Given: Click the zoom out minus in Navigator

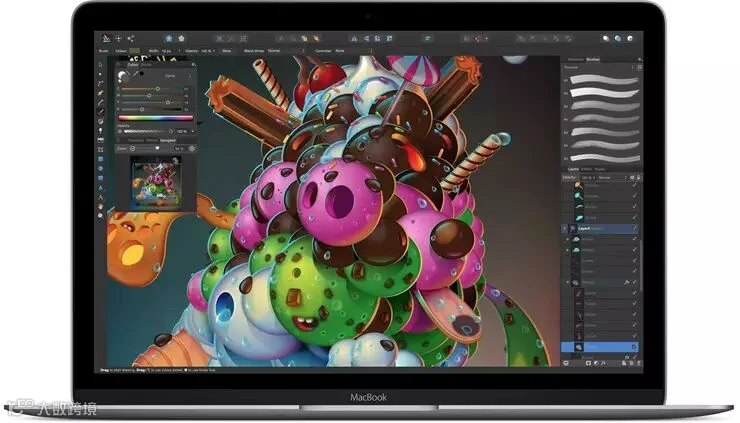Looking at the screenshot, I should (x=132, y=148).
